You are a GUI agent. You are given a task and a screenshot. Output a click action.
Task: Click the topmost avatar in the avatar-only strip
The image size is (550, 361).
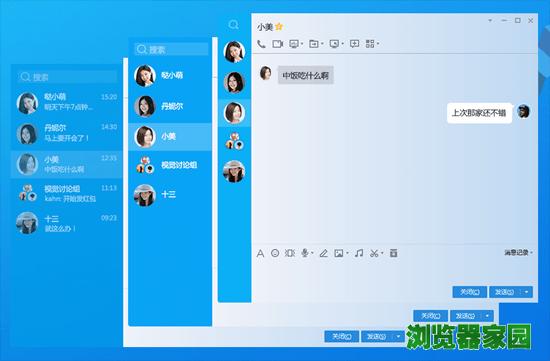coord(234,52)
